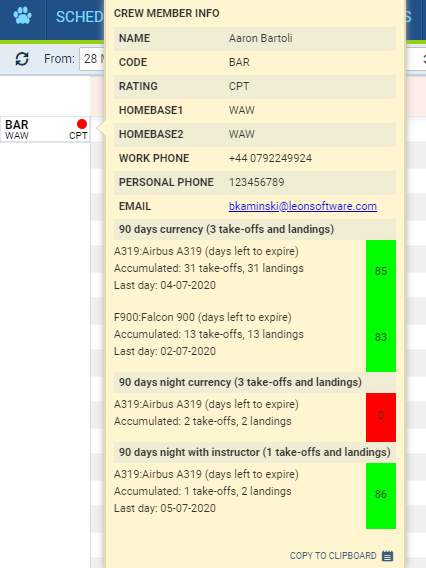This screenshot has height=568, width=426.
Task: Click Accumulated: 13 take-offs, 13 landings
Action: [x=209, y=334]
